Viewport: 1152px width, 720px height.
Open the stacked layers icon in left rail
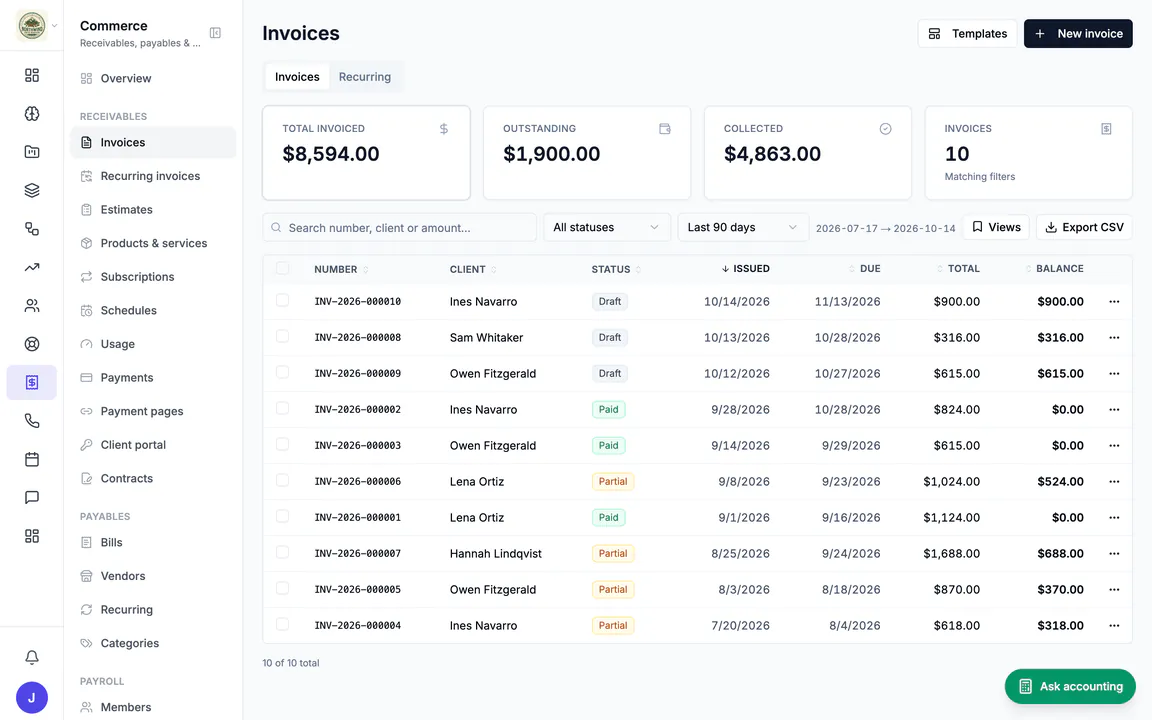(x=32, y=190)
